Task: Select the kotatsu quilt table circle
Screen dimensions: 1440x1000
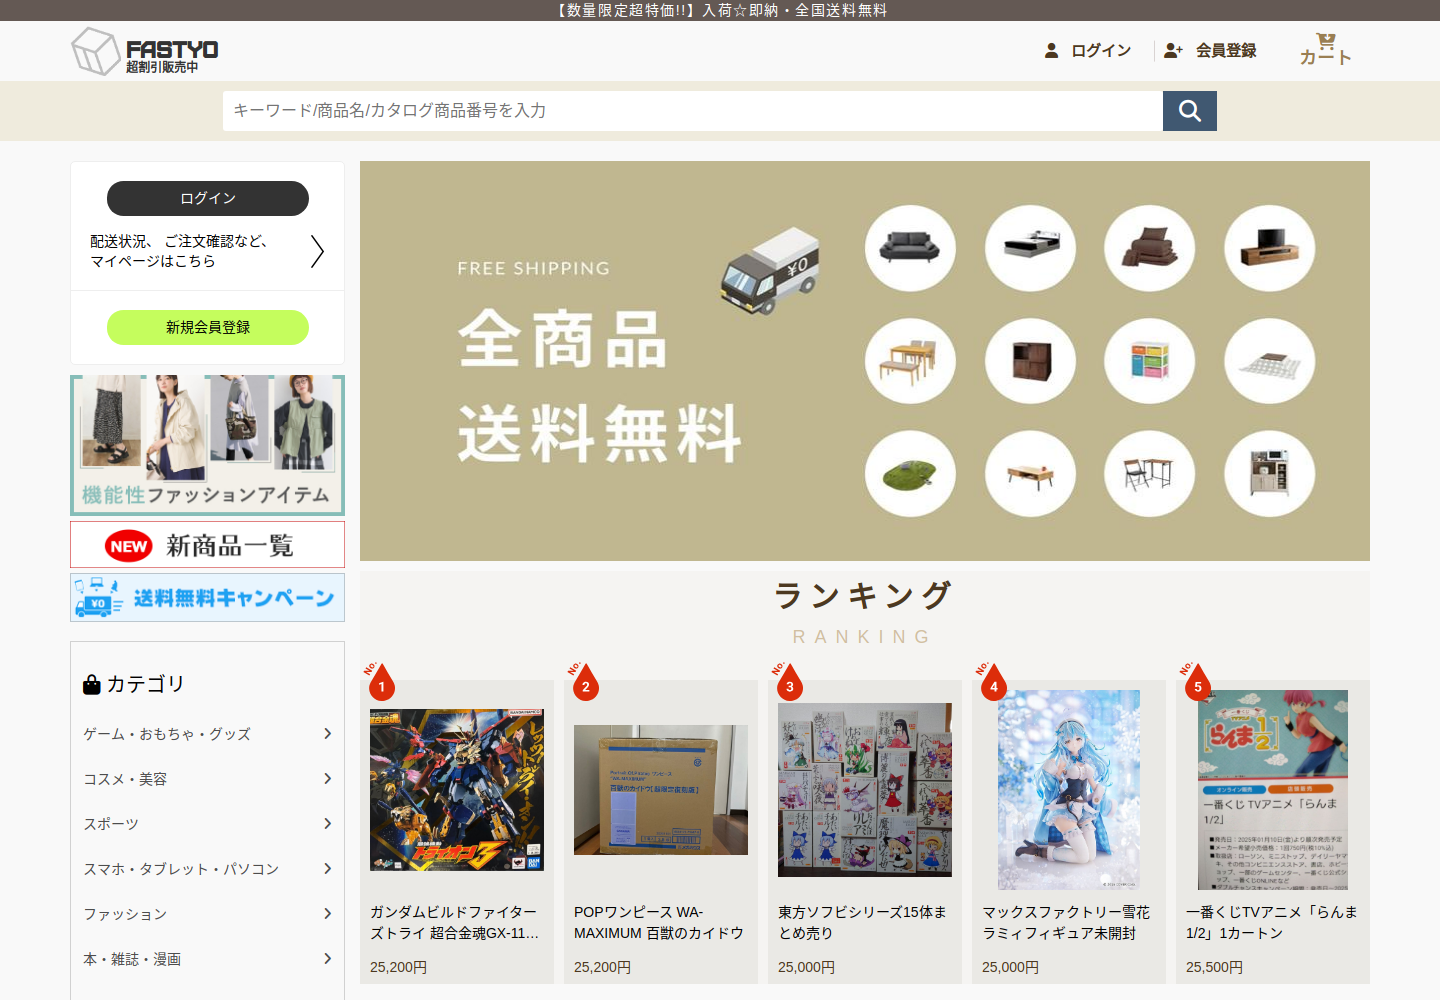Action: click(x=1270, y=361)
